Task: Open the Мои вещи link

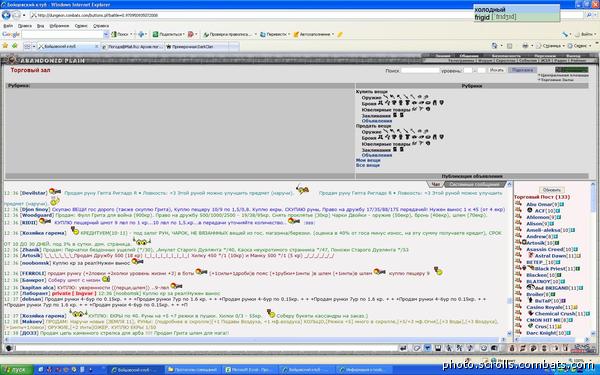Action: pos(368,160)
